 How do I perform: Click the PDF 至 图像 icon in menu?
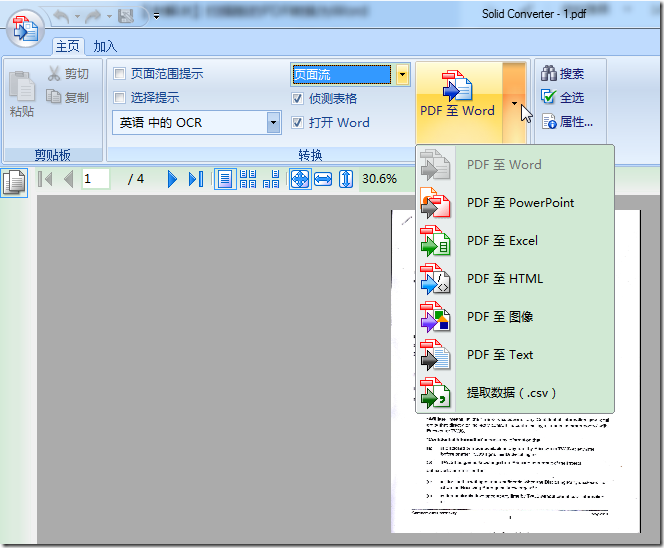click(x=436, y=317)
